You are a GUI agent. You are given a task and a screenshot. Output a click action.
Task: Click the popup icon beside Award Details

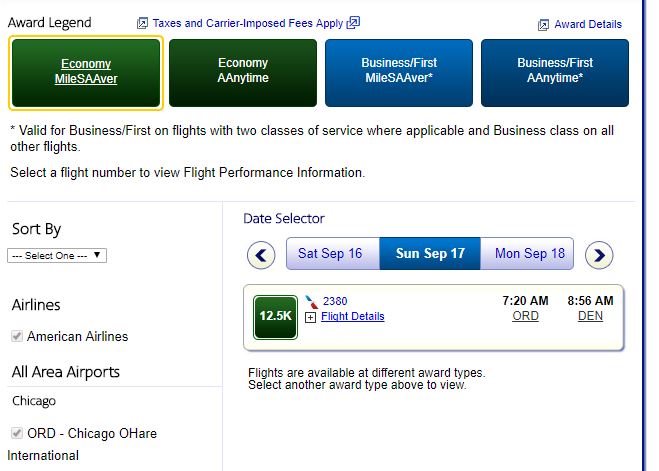(x=543, y=25)
